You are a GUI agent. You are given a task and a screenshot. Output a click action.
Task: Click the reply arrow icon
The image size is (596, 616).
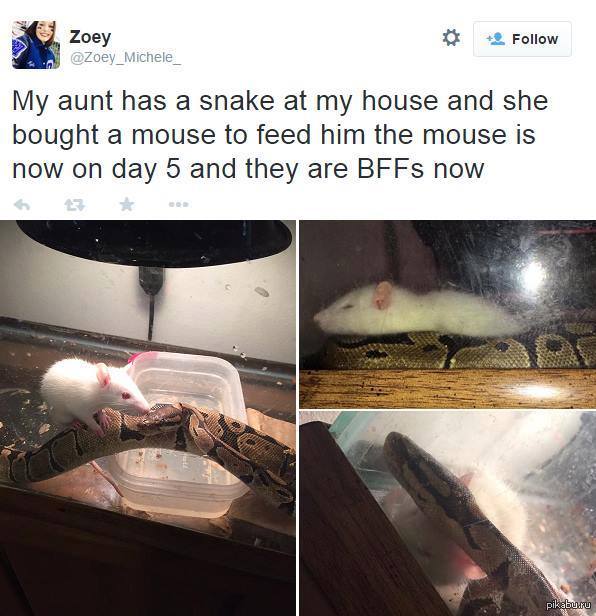click(22, 204)
